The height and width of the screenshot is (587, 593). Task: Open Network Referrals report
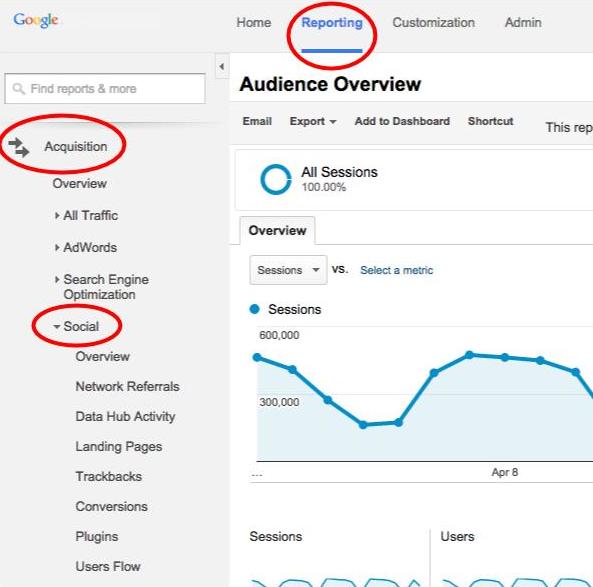click(127, 387)
